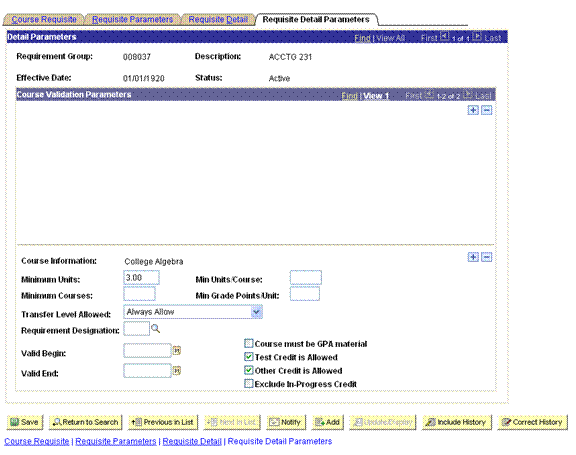Click the Min Units/Course field
The width and height of the screenshot is (576, 455).
[306, 278]
